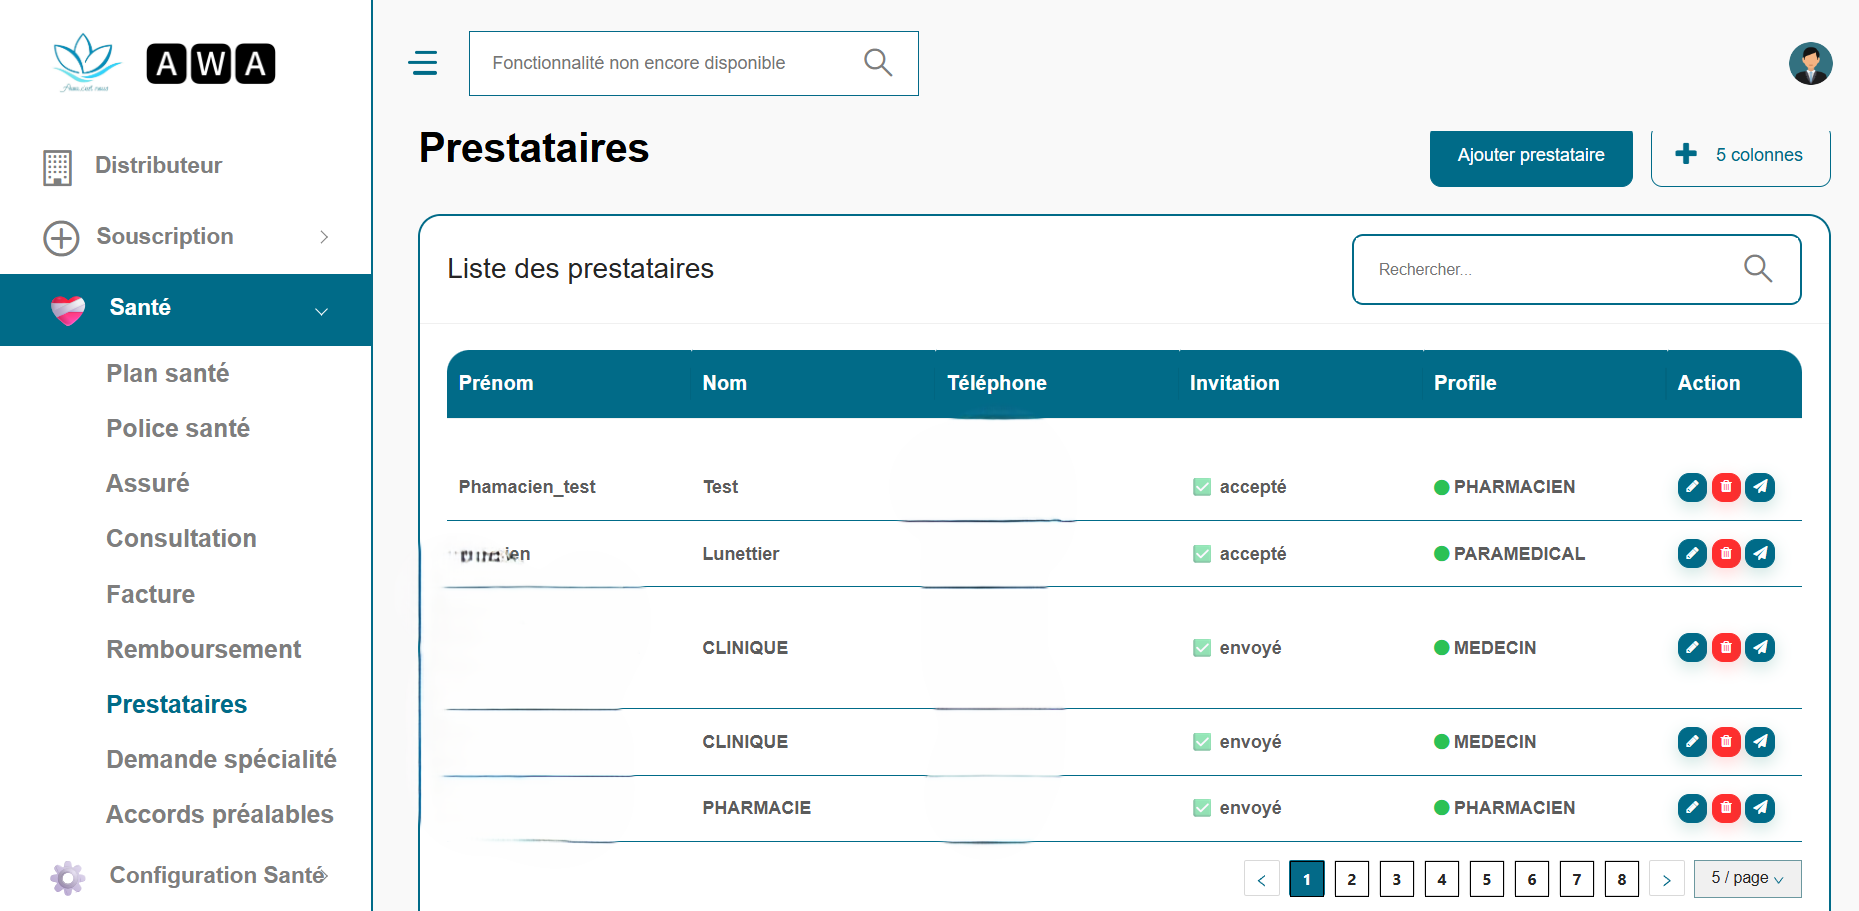Click the Rechercher magnifier icon
Image resolution: width=1859 pixels, height=911 pixels.
[x=1757, y=269]
